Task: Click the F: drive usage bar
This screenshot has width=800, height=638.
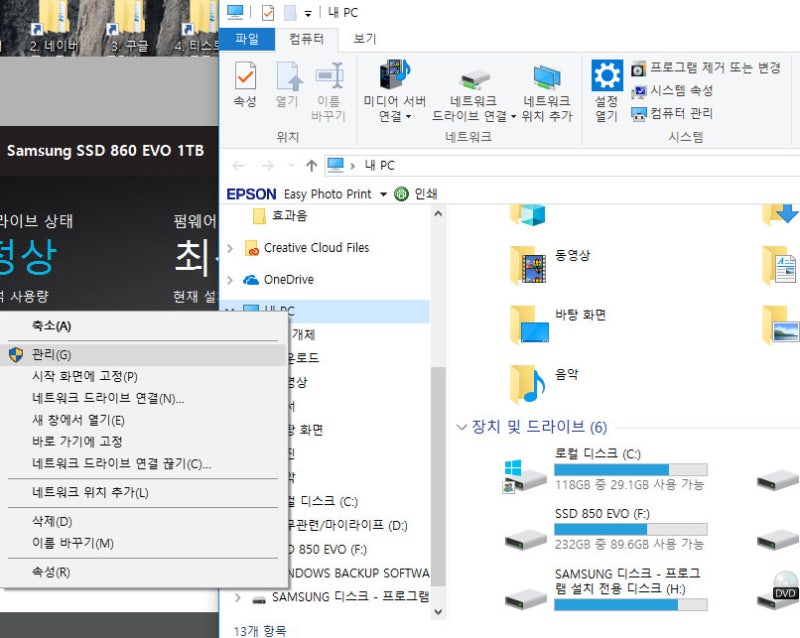Action: point(631,530)
